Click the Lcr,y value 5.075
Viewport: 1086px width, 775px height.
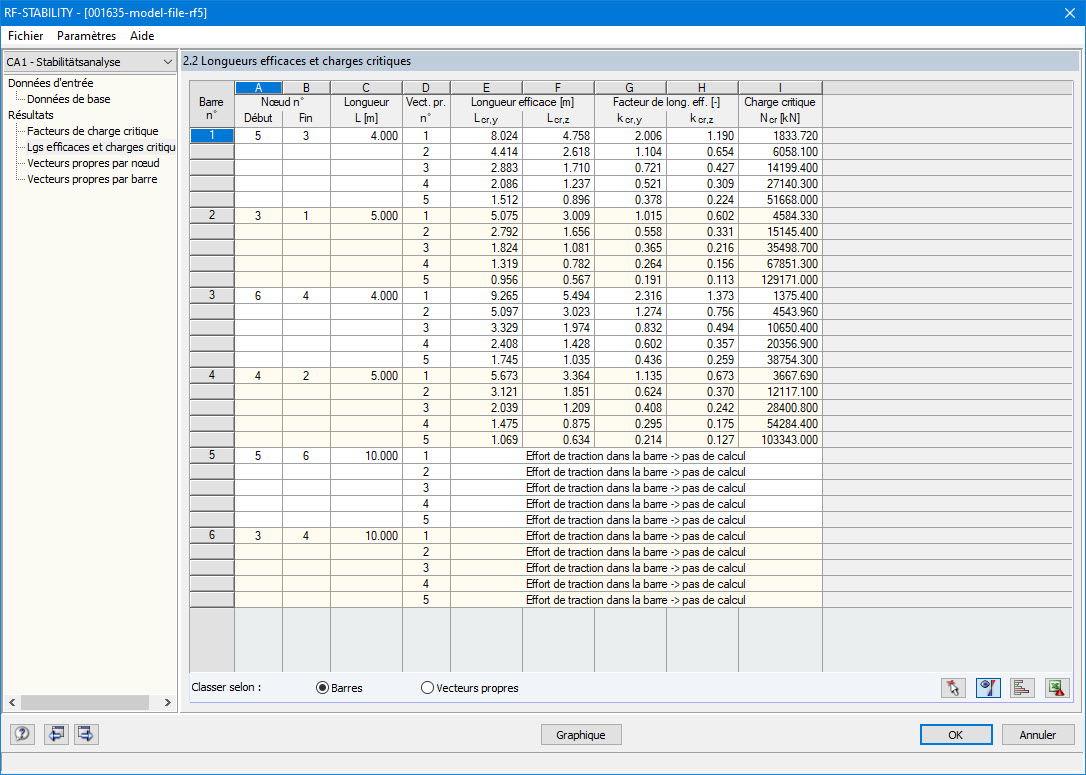tap(486, 216)
